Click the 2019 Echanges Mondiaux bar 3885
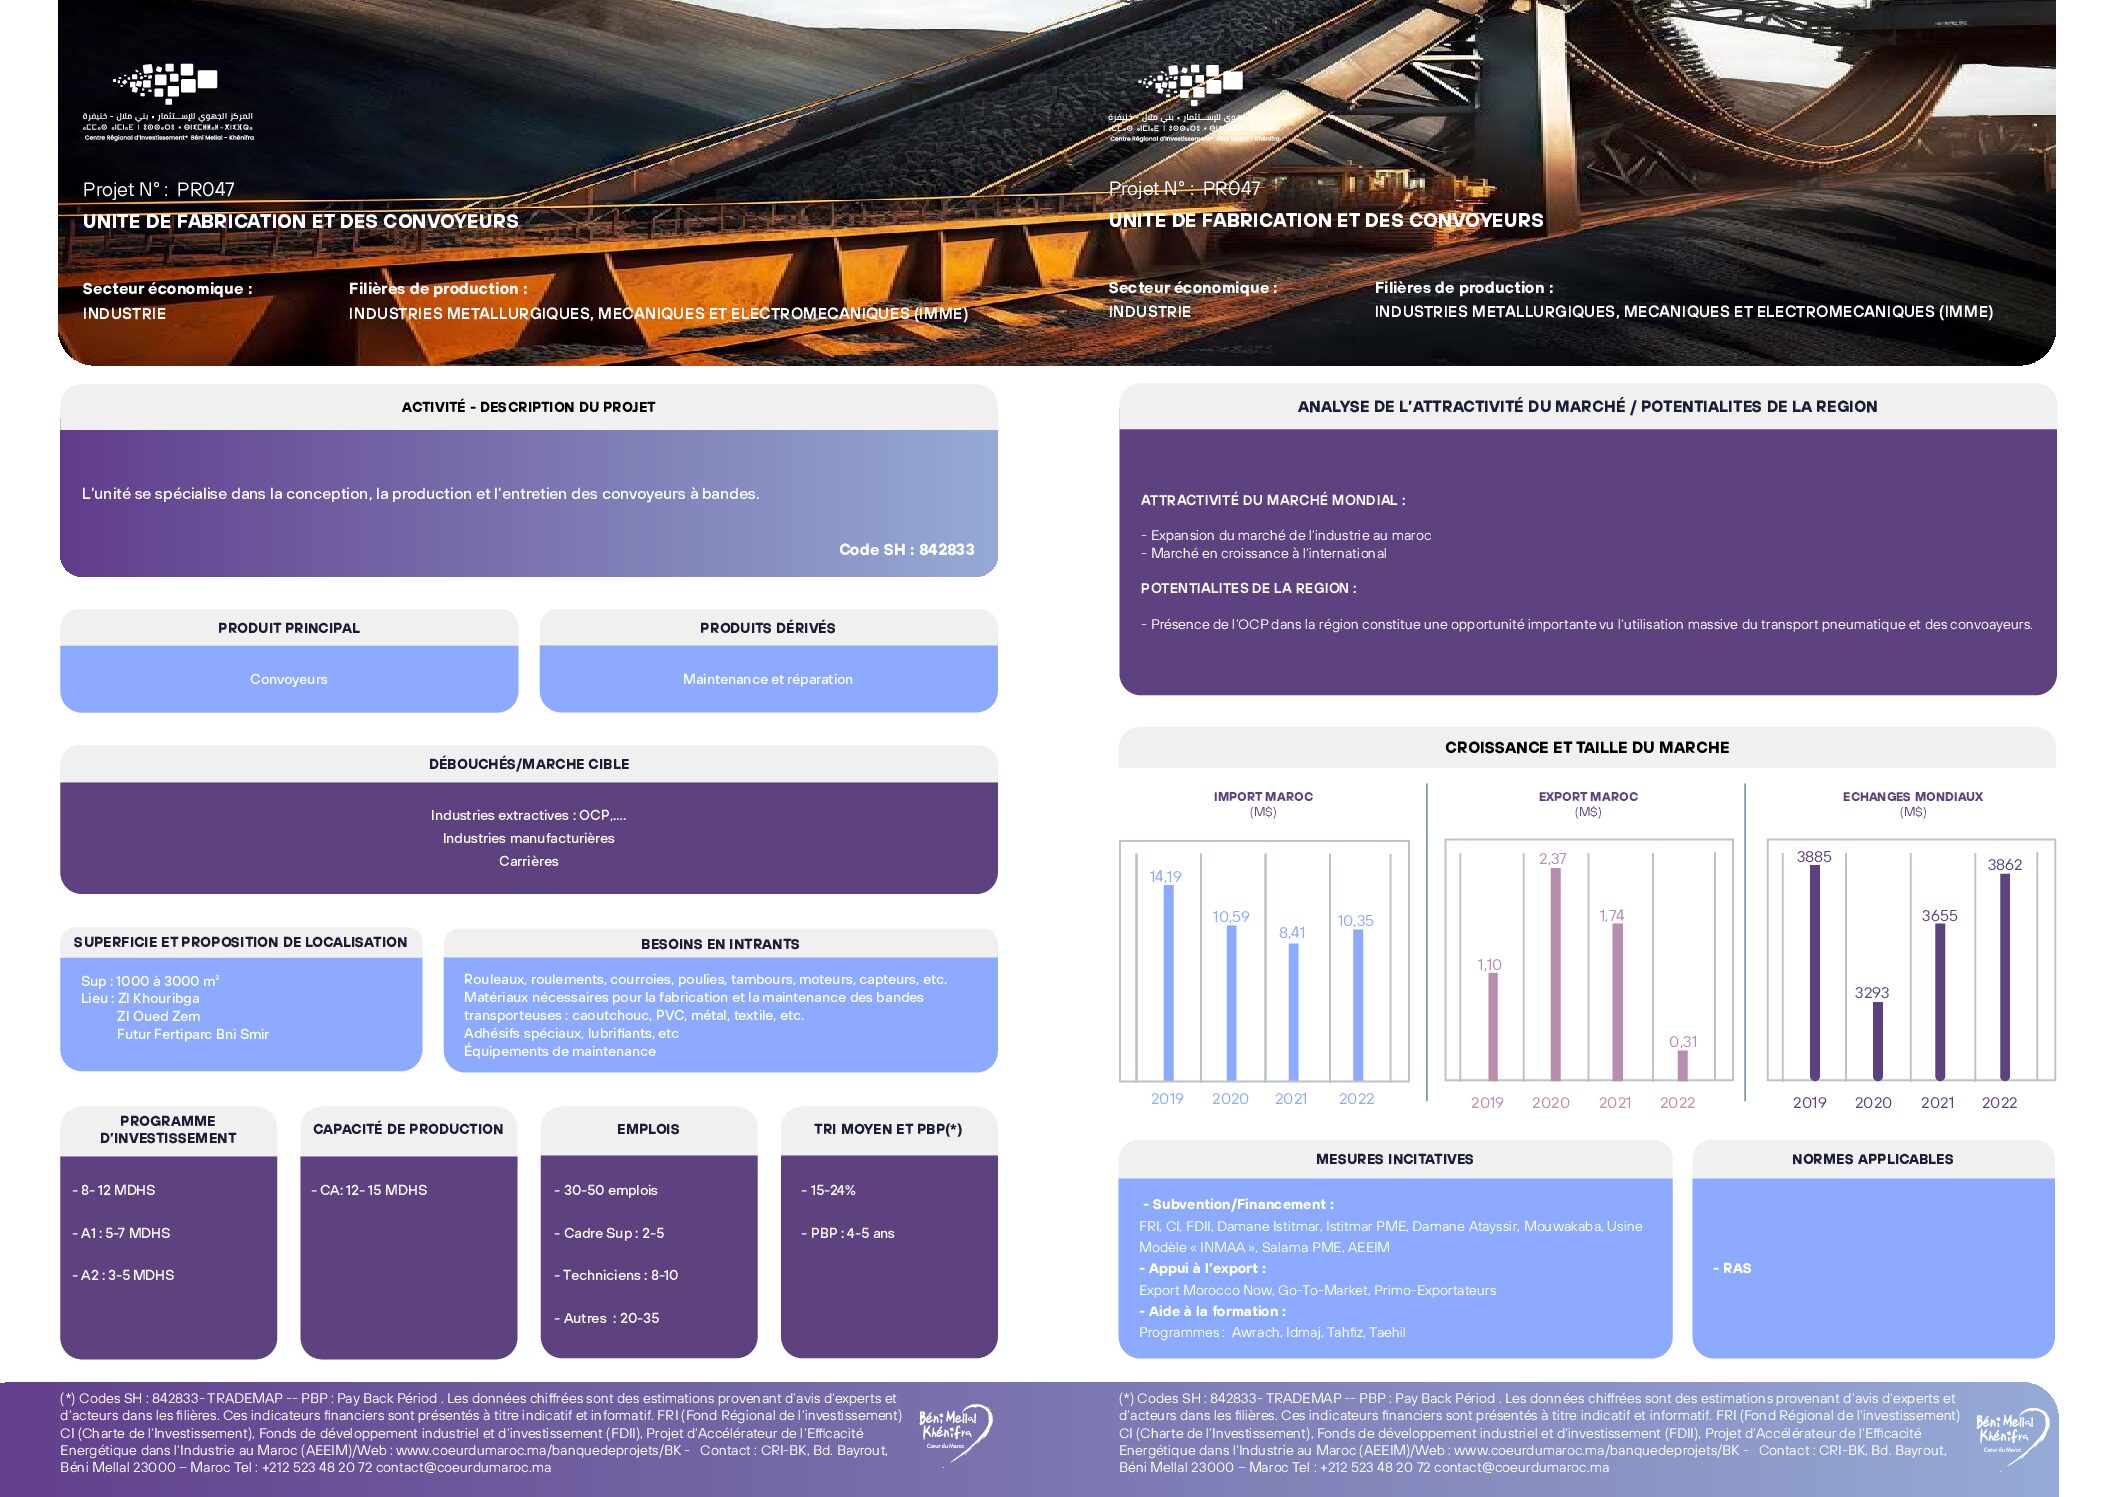Screen dimensions: 2117x1497 (x=1814, y=970)
